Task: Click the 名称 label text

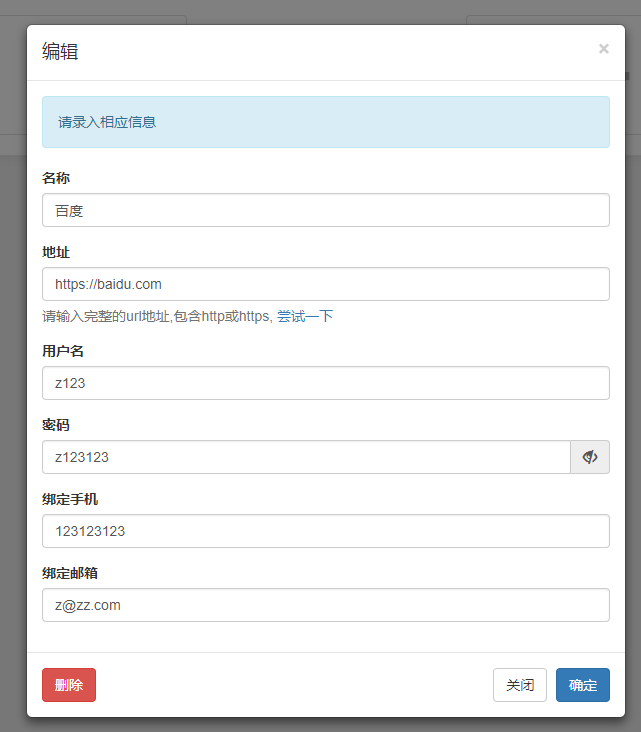Action: pos(56,178)
